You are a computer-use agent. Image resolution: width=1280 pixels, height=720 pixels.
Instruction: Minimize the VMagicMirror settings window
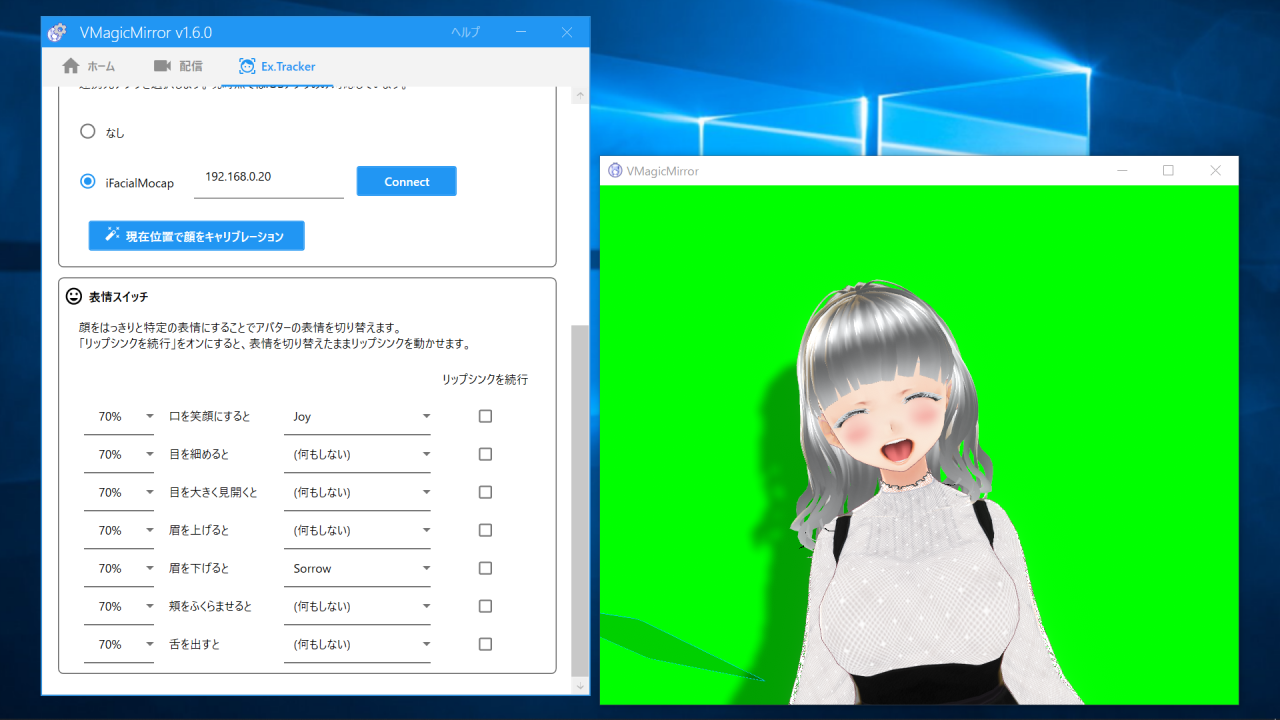click(520, 32)
